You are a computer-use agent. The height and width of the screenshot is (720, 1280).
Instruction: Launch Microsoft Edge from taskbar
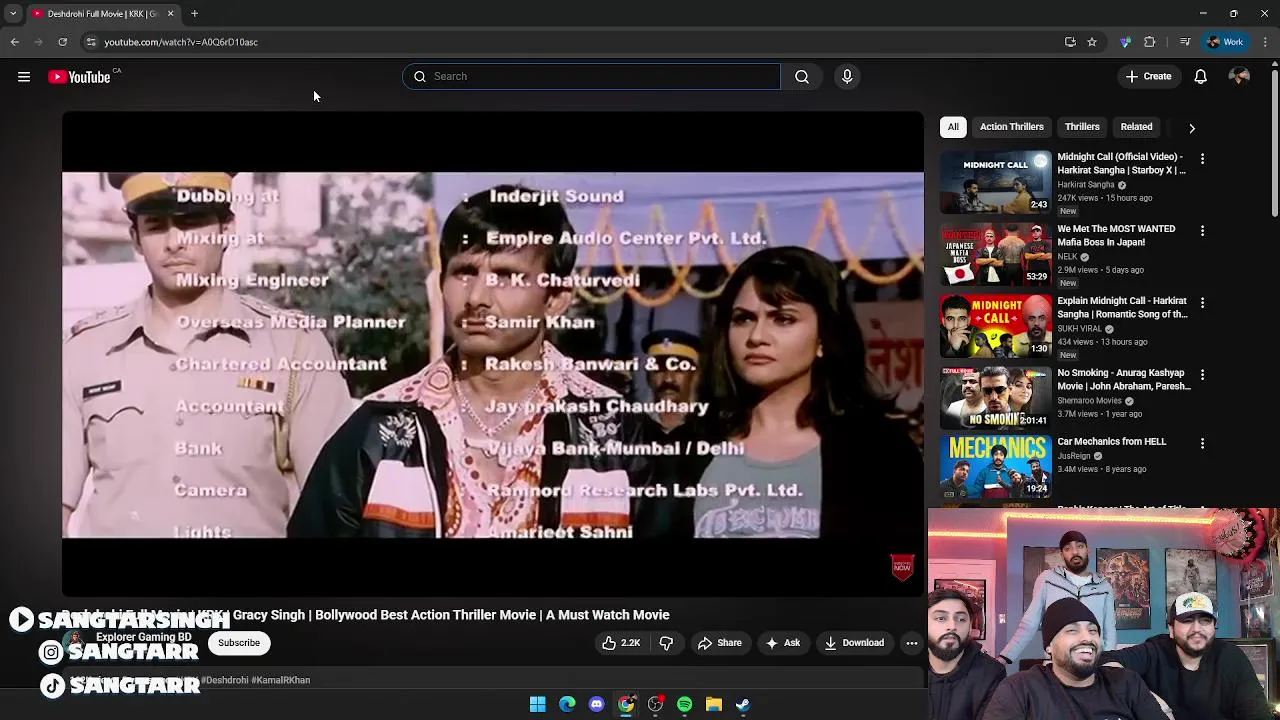[567, 704]
